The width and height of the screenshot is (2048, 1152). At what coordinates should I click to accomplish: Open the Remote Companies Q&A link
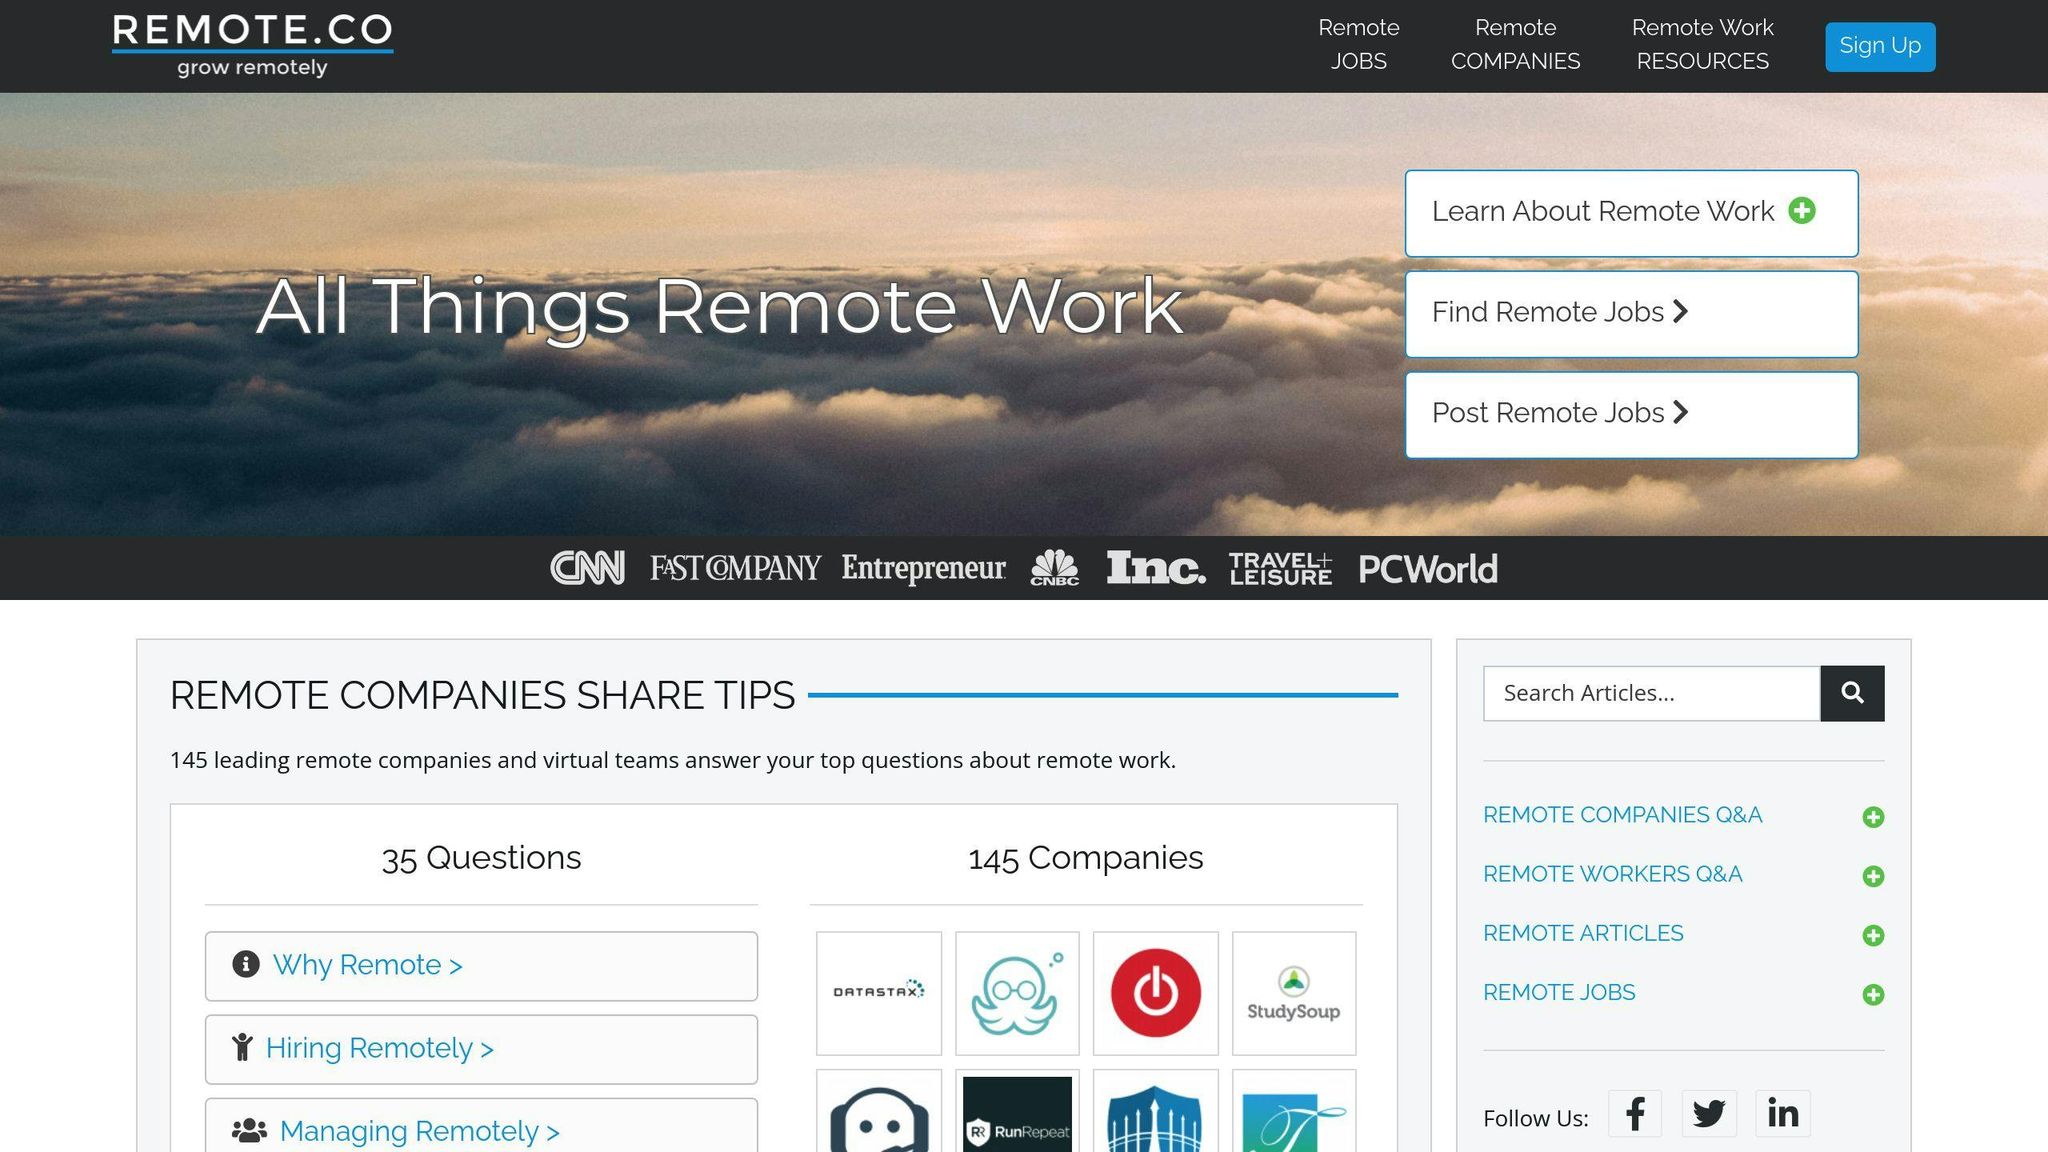pyautogui.click(x=1622, y=815)
